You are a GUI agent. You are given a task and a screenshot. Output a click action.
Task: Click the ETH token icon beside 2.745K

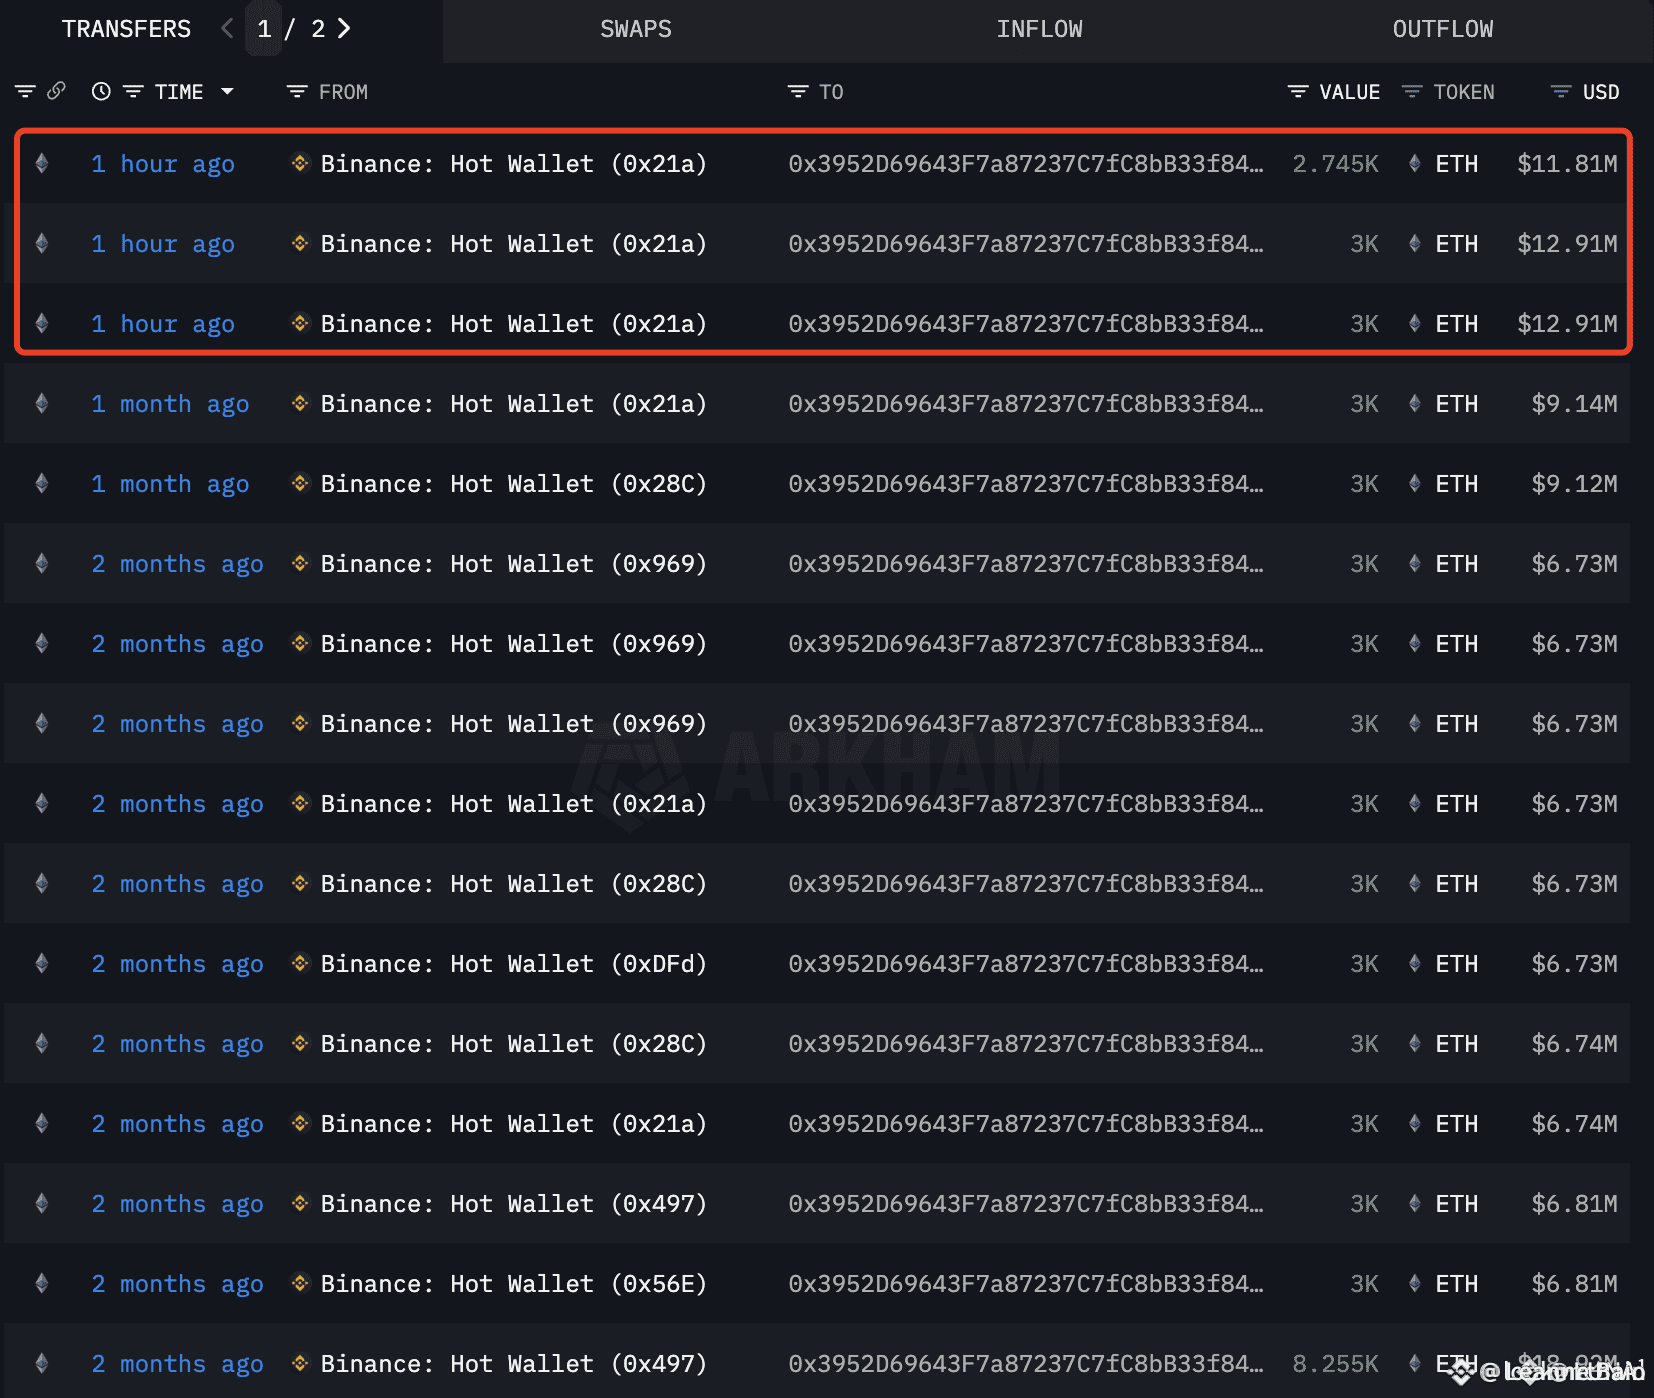(x=1414, y=163)
